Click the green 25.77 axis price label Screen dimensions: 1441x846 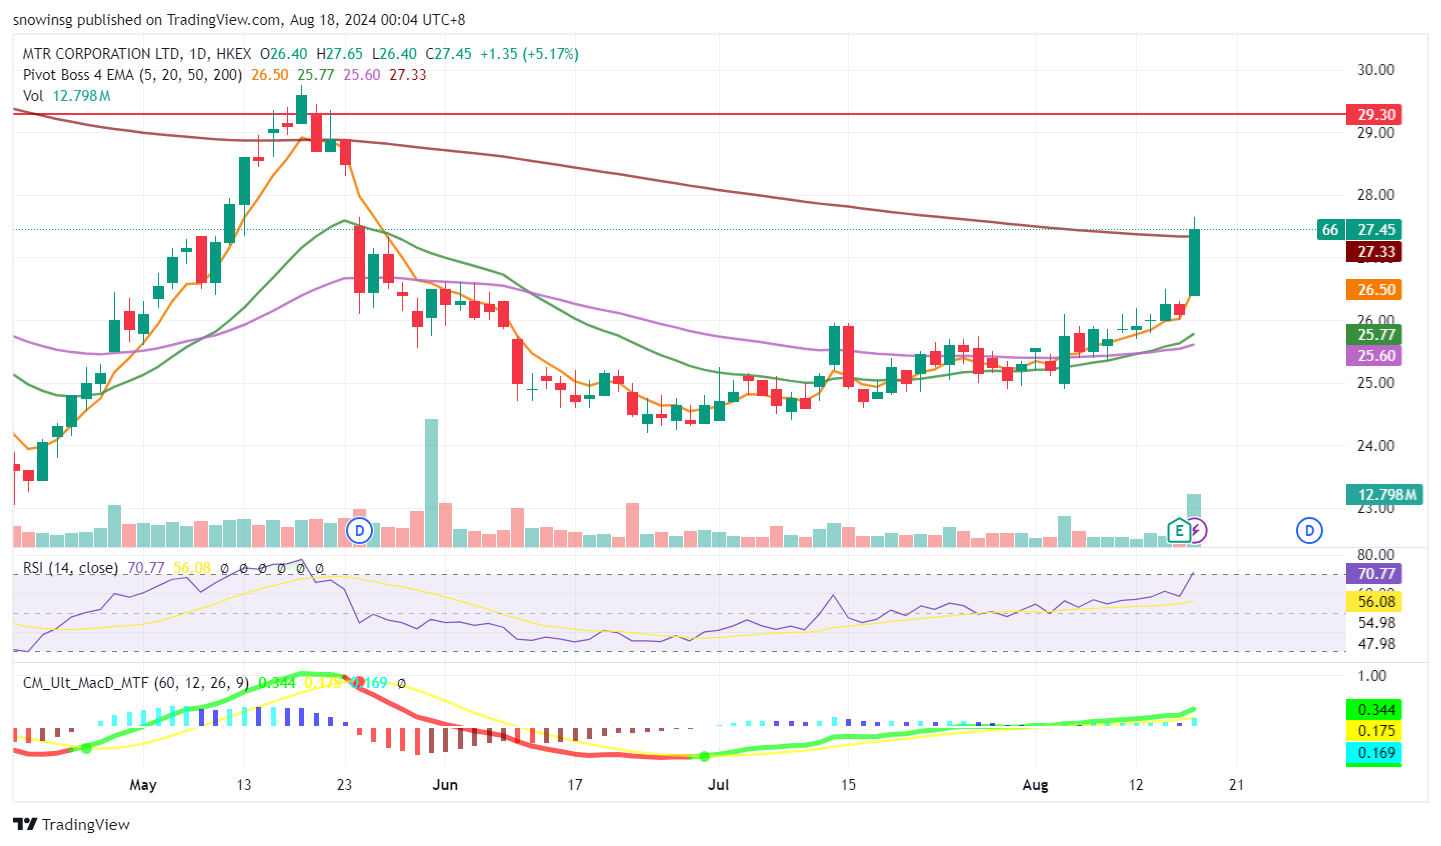(x=1374, y=334)
